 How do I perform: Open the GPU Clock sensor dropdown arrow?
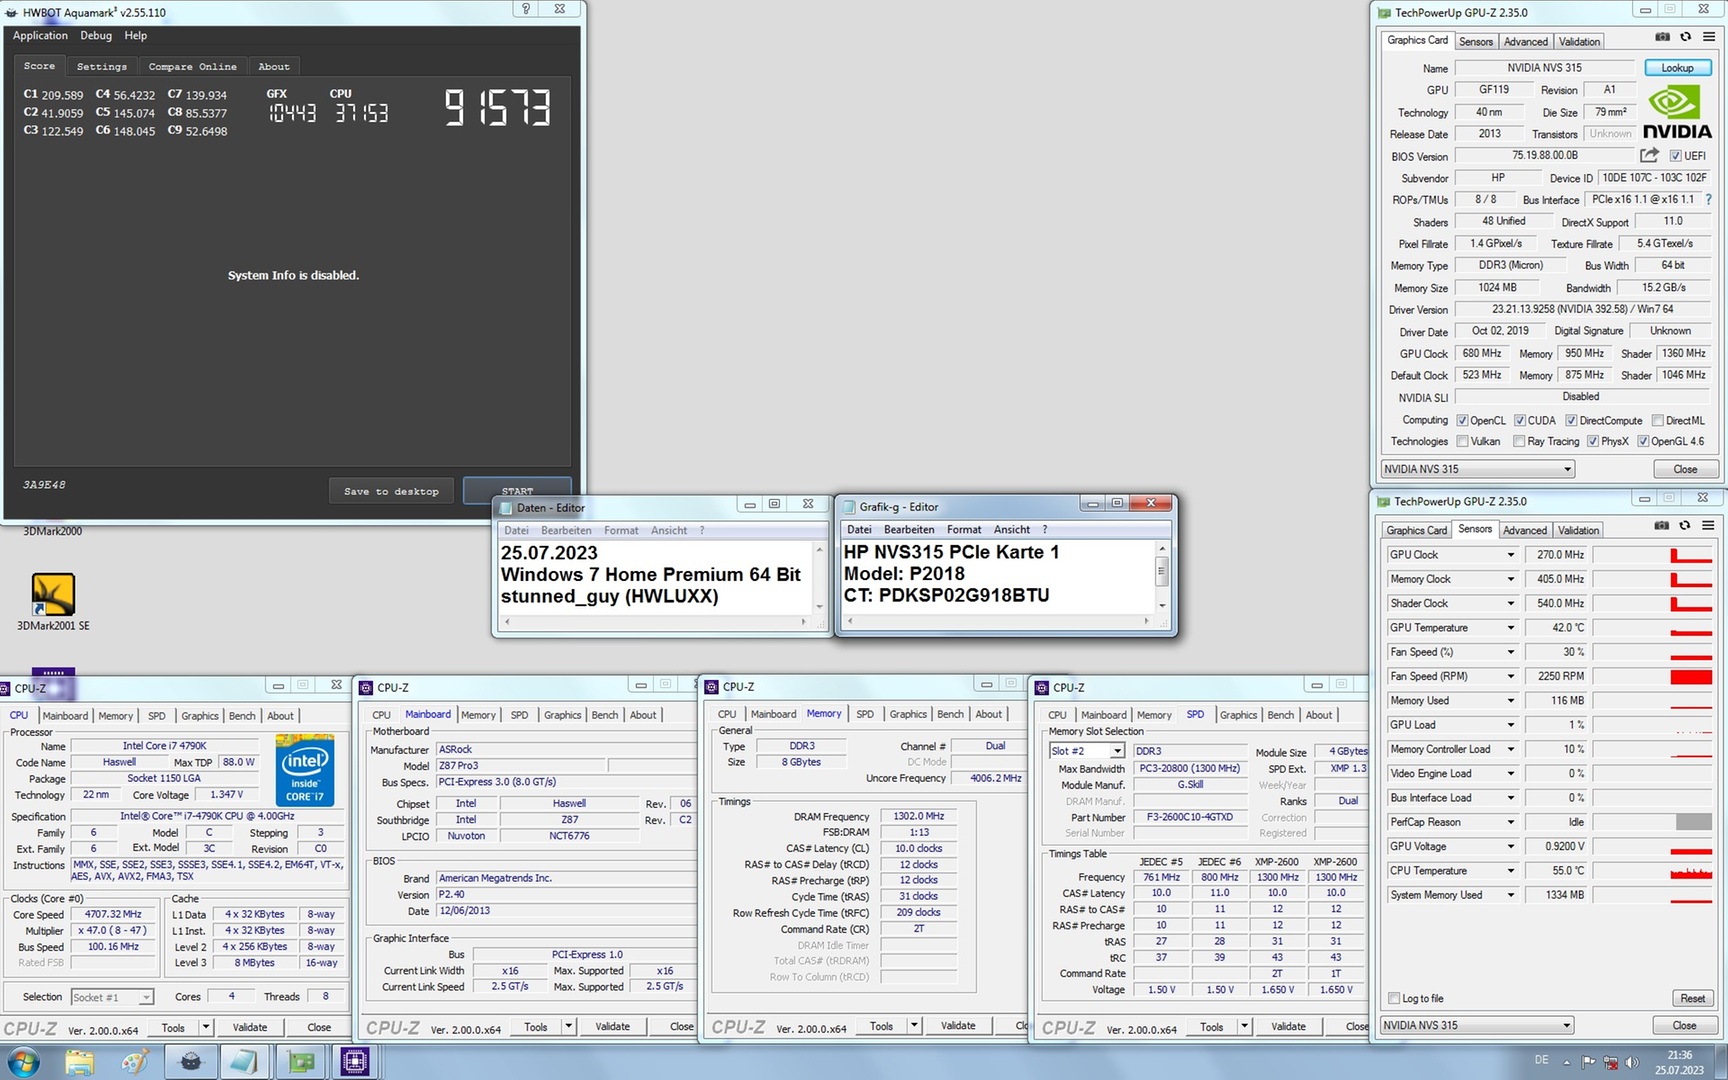pyautogui.click(x=1510, y=555)
